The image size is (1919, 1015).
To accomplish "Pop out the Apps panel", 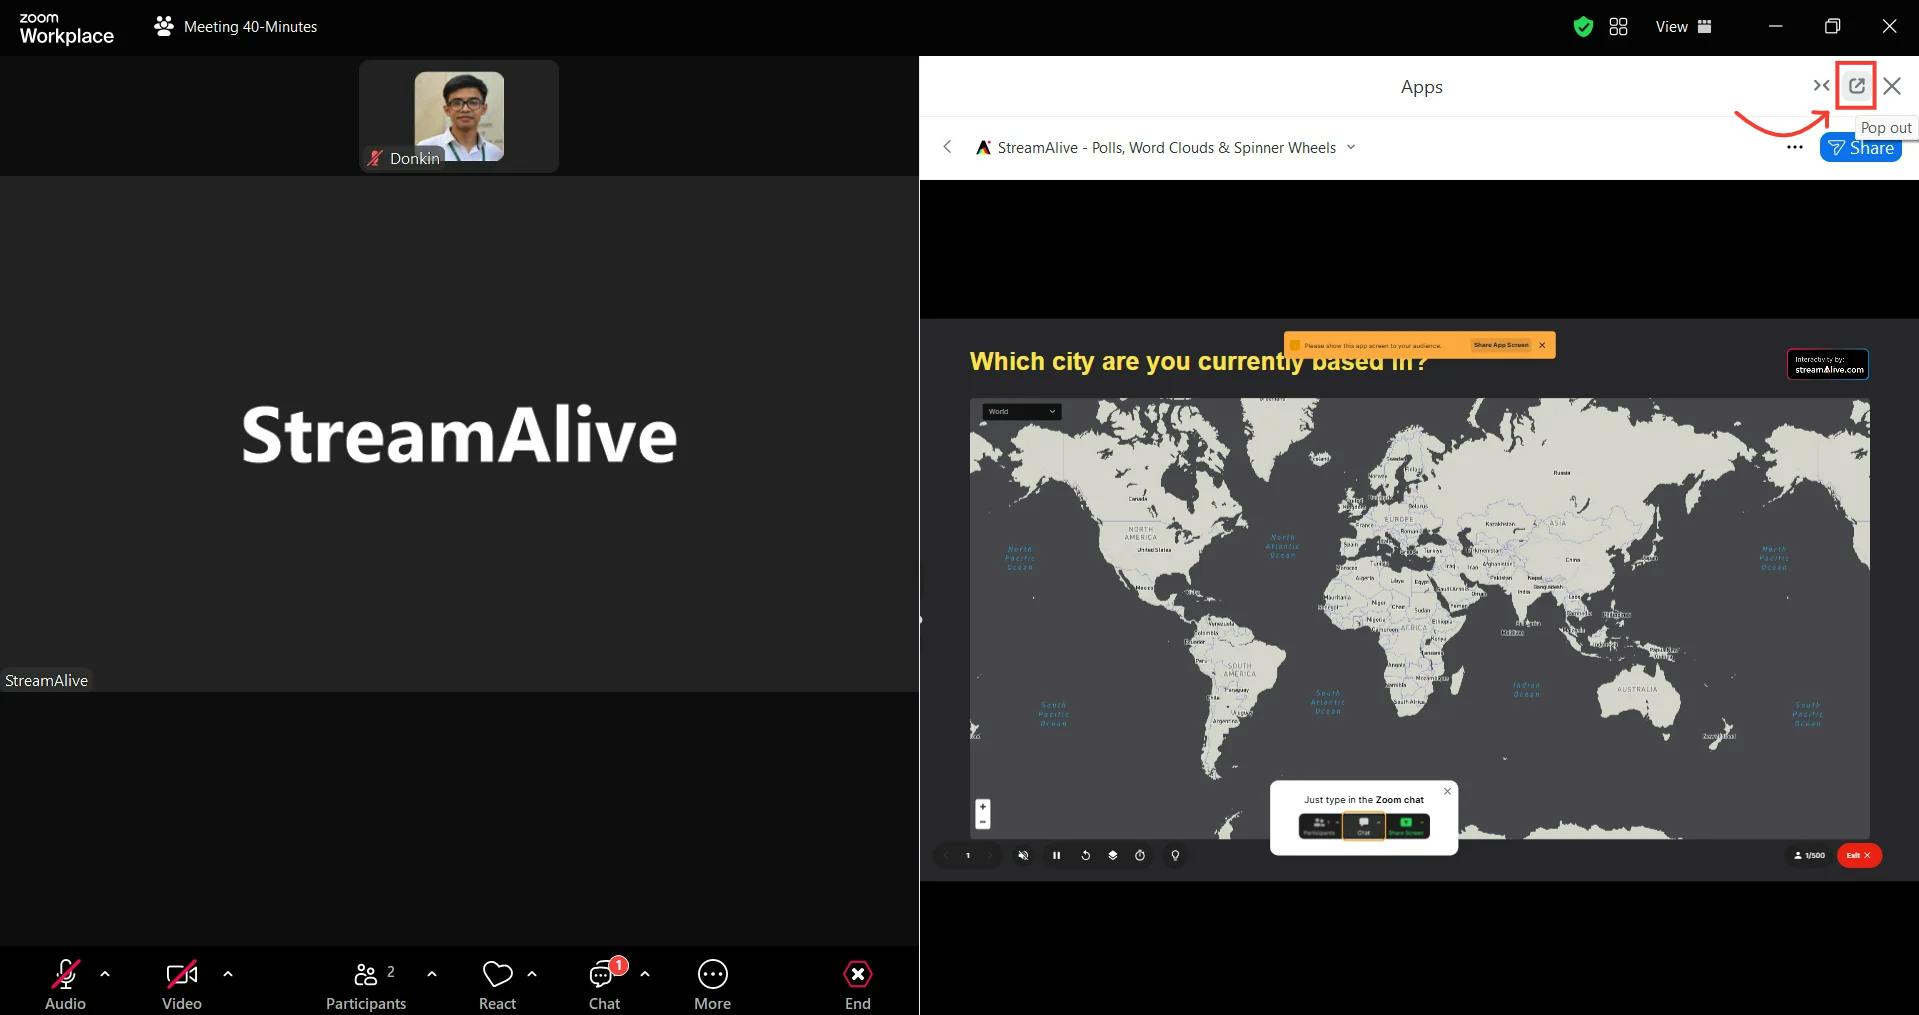I will pos(1857,86).
